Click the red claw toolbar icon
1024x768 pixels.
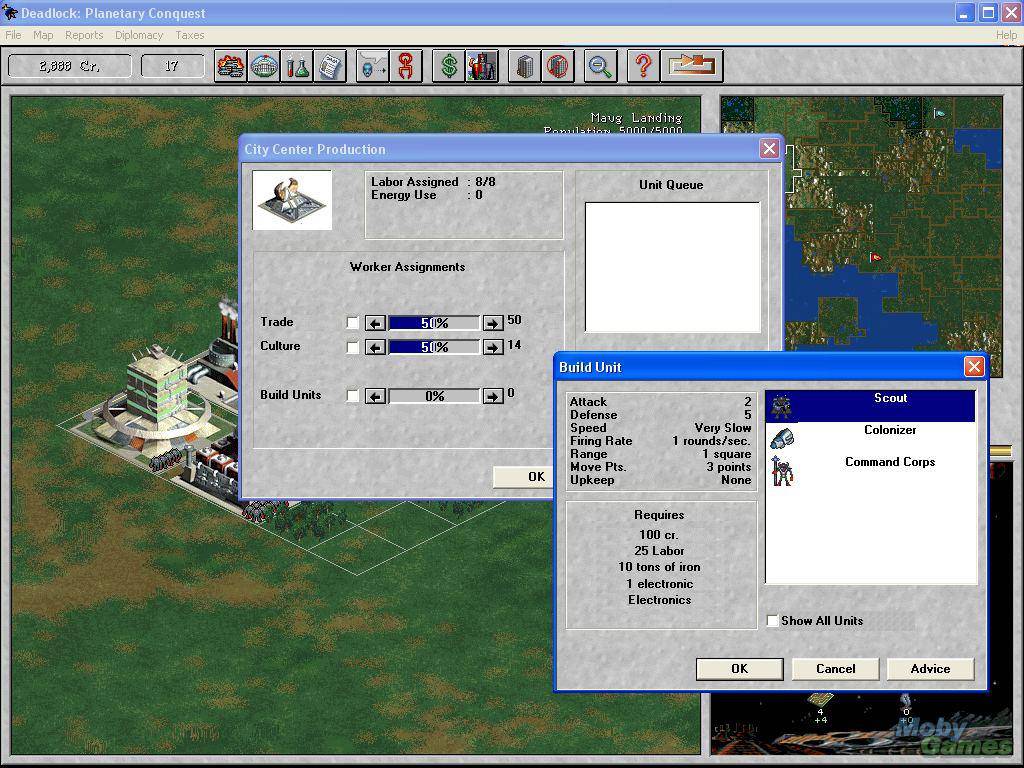[x=406, y=66]
